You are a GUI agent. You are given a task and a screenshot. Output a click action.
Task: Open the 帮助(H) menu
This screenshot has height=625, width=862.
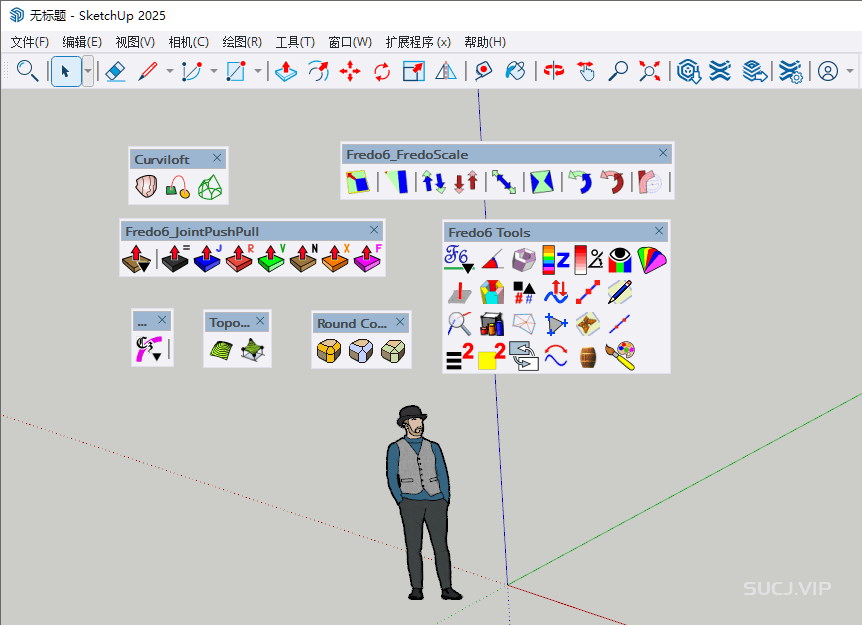[485, 42]
